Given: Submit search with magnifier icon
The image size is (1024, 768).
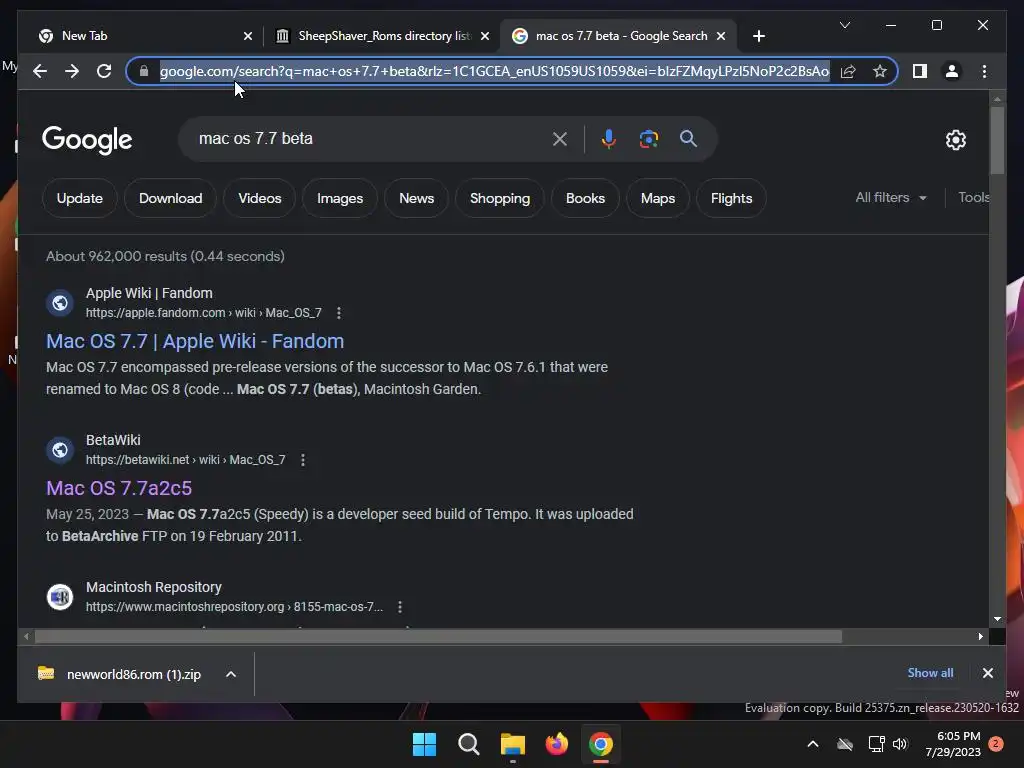Looking at the screenshot, I should [688, 138].
